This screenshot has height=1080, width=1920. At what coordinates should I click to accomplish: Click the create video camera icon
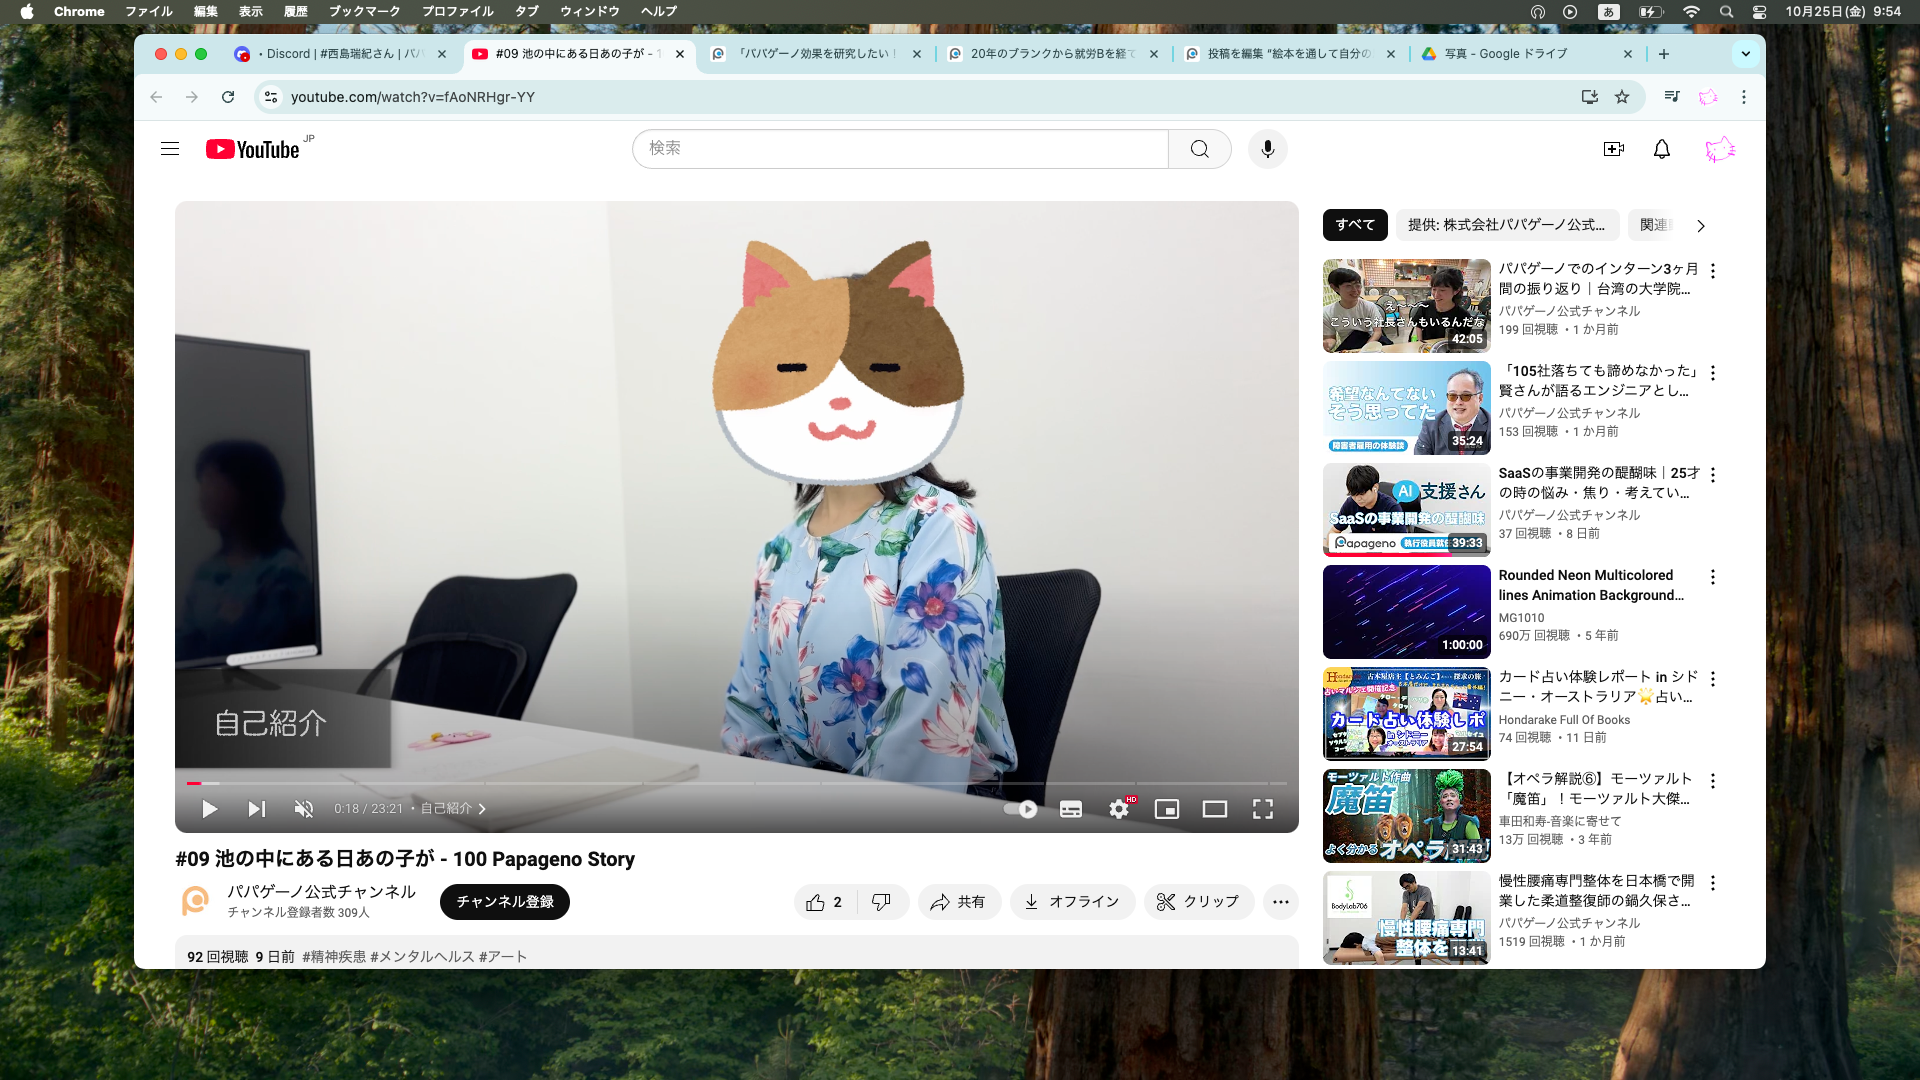[1613, 149]
